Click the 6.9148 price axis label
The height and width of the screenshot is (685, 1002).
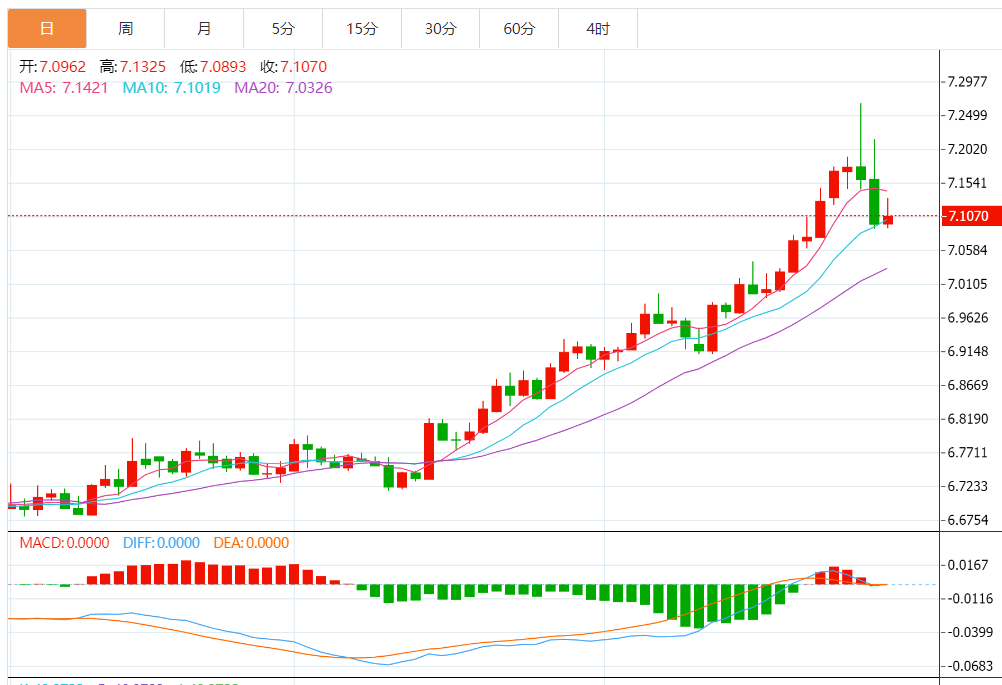967,351
